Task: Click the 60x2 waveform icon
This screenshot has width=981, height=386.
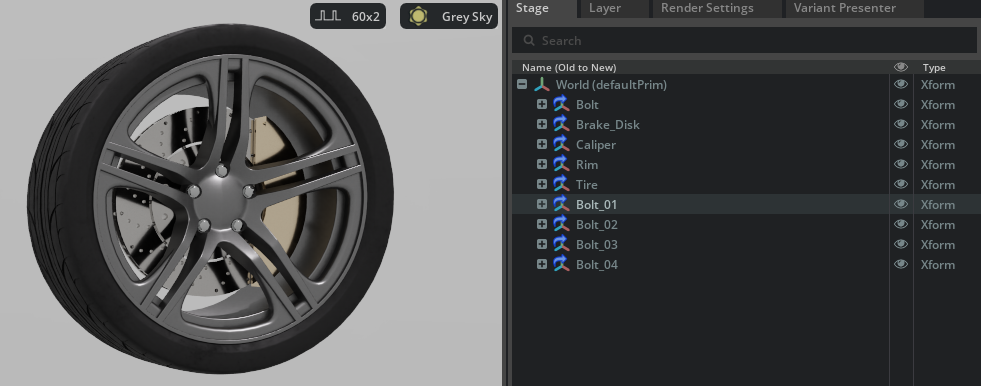Action: [x=328, y=16]
